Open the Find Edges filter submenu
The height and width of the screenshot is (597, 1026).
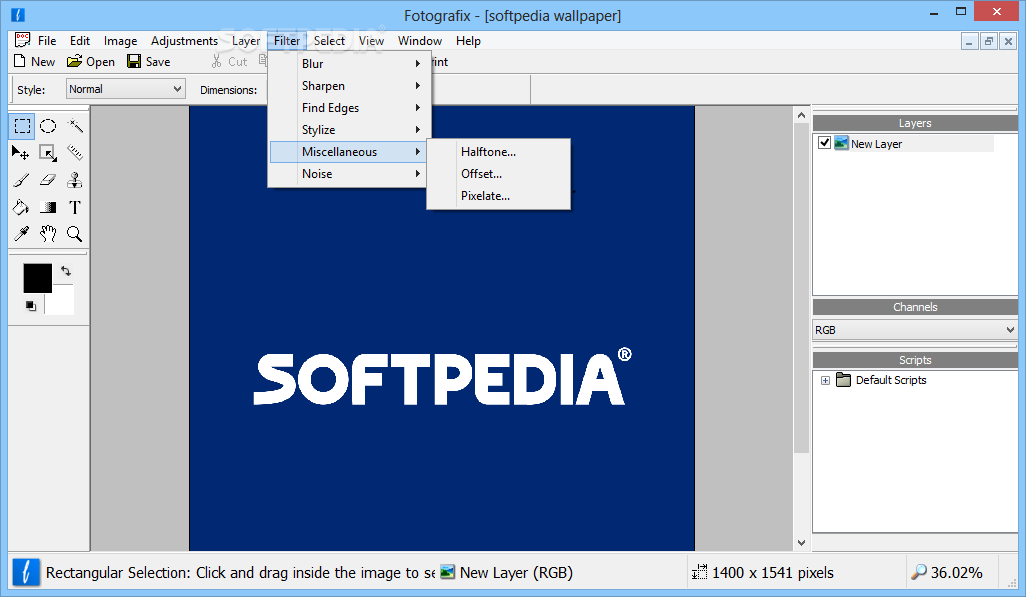pyautogui.click(x=349, y=107)
